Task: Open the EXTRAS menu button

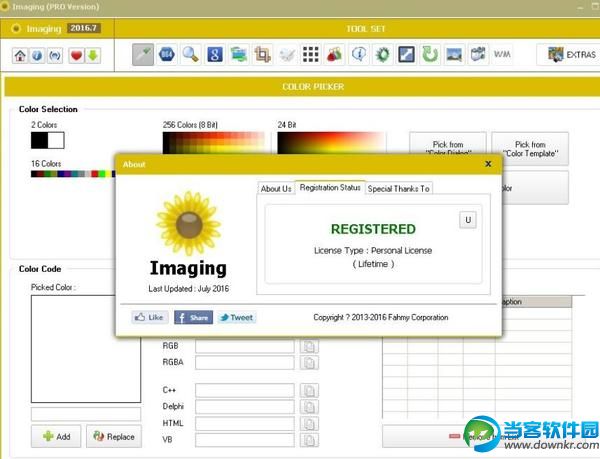Action: click(569, 55)
